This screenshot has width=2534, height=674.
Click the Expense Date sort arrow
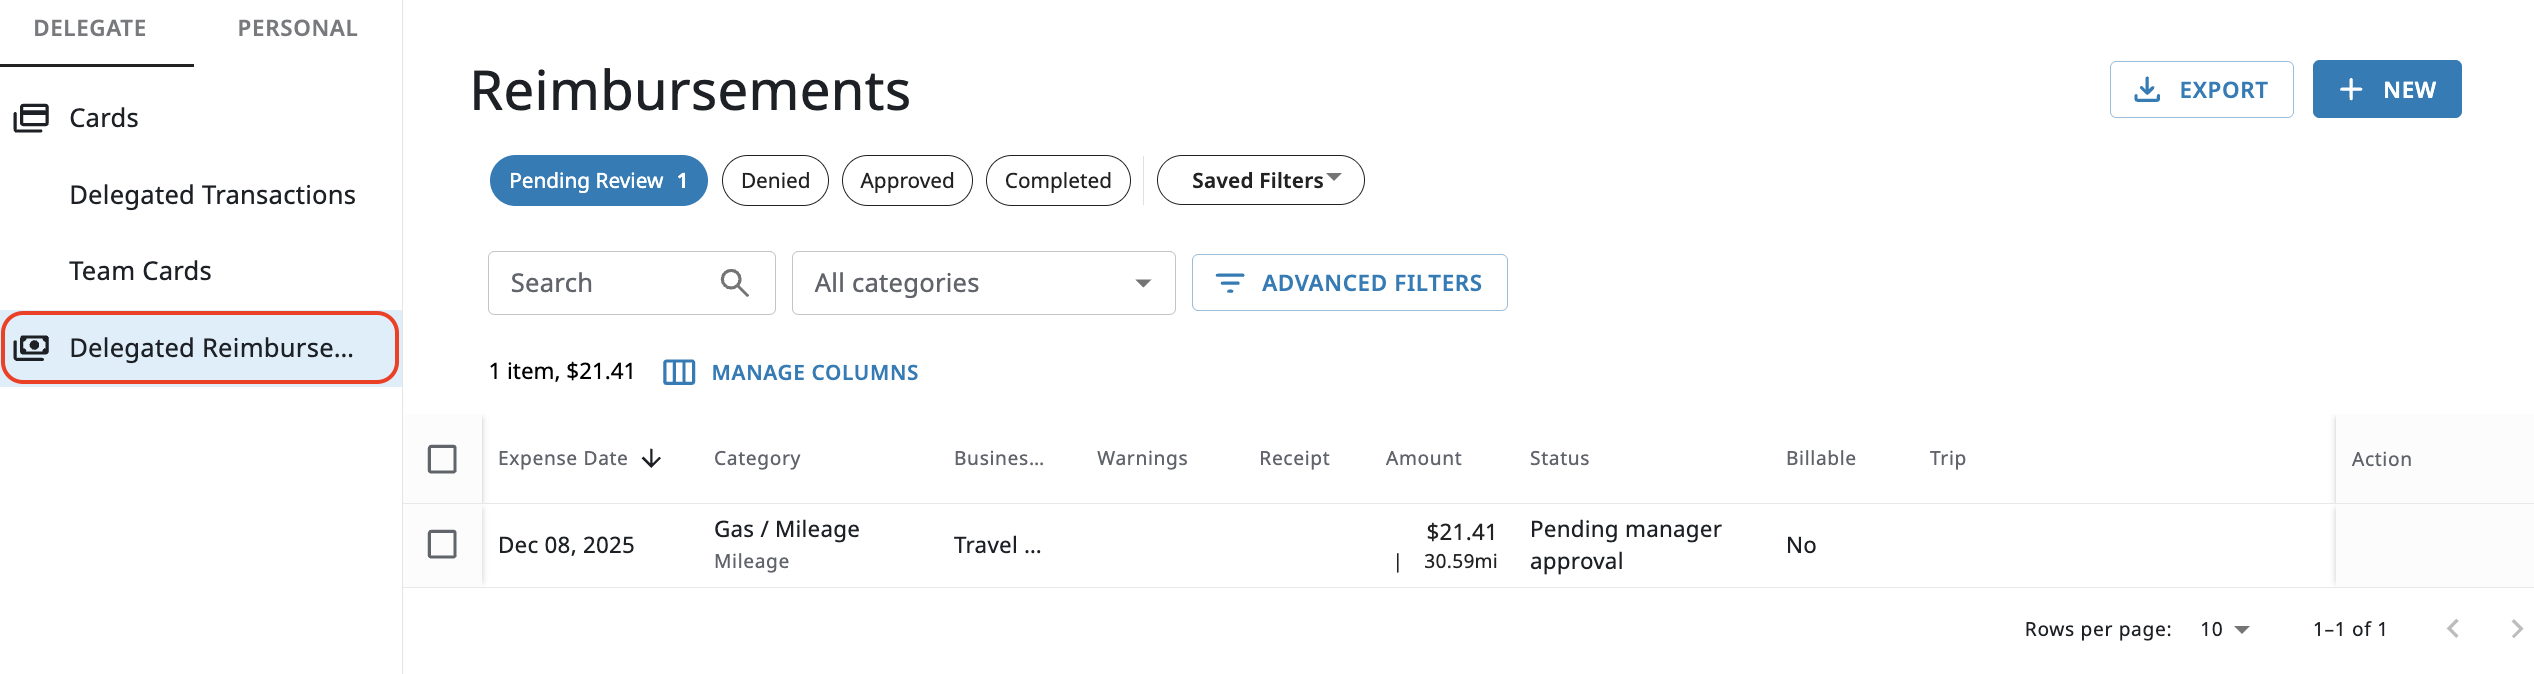point(652,458)
